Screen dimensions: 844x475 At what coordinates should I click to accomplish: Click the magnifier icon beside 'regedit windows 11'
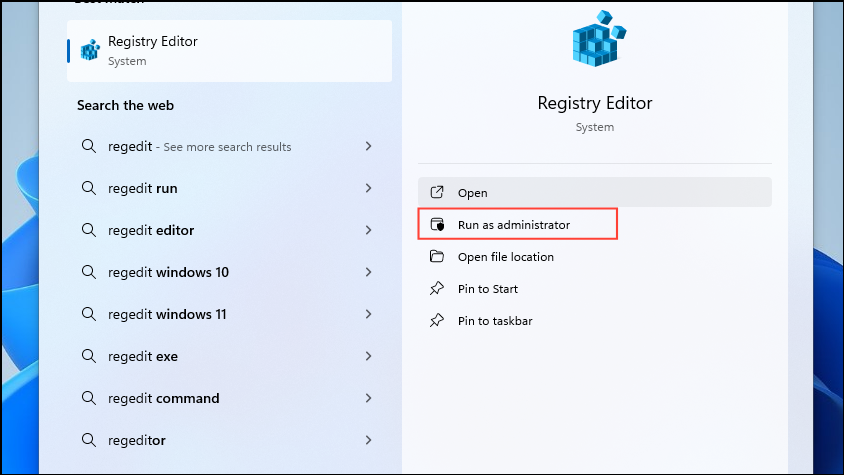[x=89, y=314]
